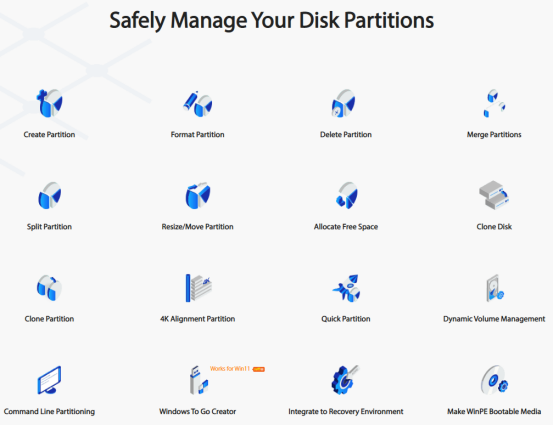This screenshot has width=553, height=426.
Task: Open the Command Line Partitioning monitor icon
Action: [x=49, y=380]
